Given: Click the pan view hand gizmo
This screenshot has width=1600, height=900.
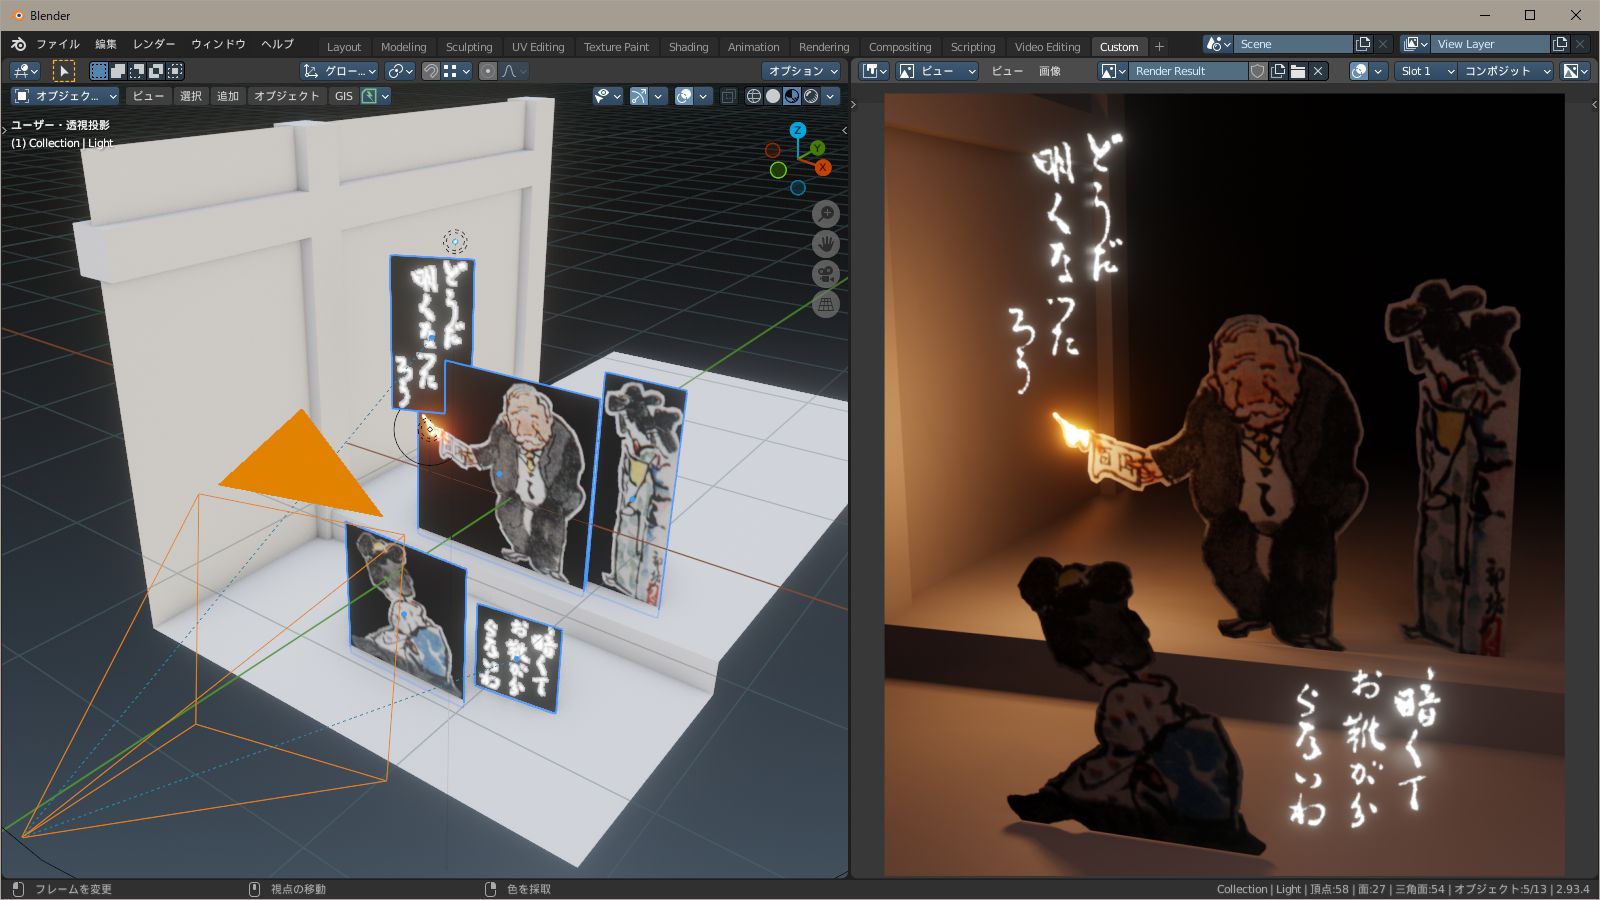Looking at the screenshot, I should (826, 244).
